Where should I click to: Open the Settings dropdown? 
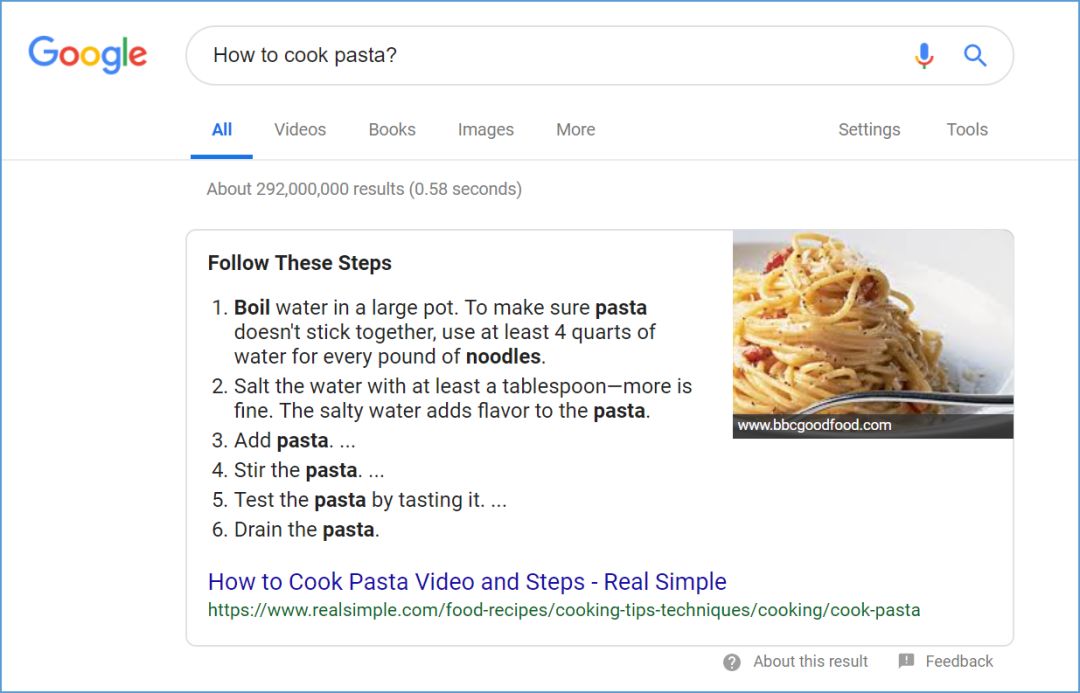click(x=869, y=129)
